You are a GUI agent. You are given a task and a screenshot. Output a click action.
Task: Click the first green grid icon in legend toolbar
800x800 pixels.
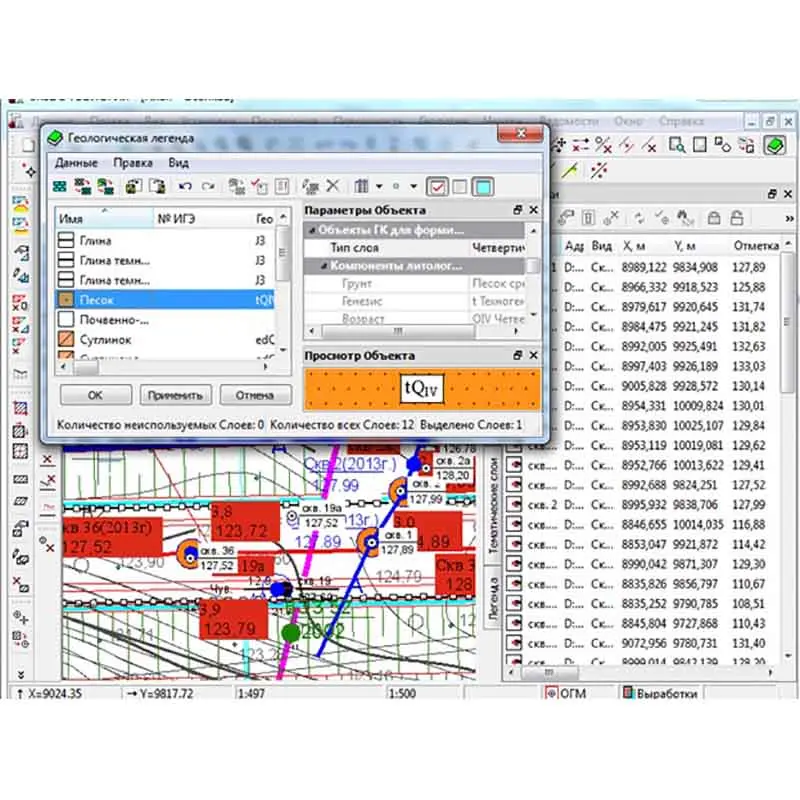(x=61, y=187)
